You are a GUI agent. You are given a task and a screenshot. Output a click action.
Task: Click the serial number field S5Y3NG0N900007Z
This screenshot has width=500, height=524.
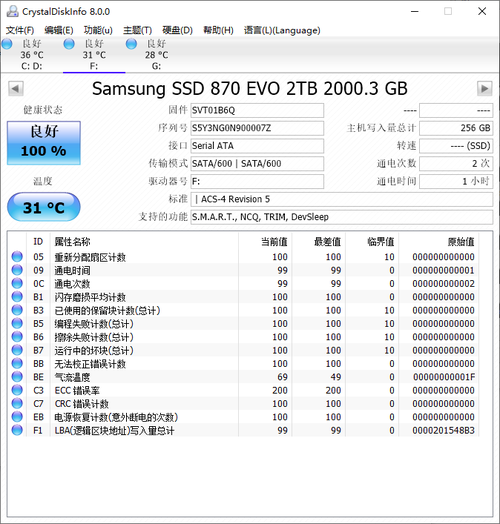pyautogui.click(x=257, y=128)
